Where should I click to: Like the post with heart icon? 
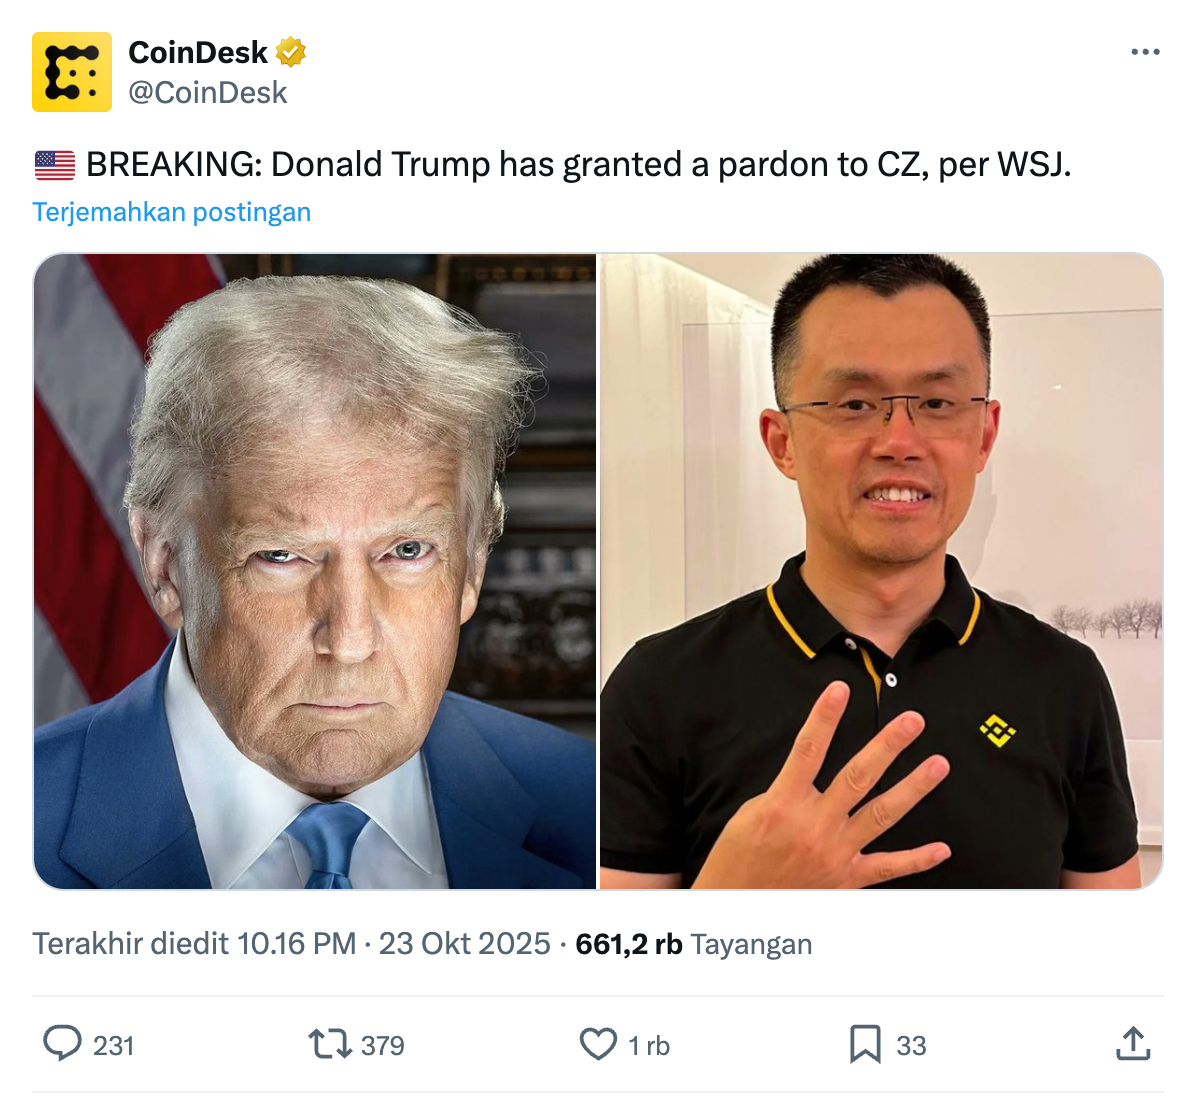pos(599,1044)
